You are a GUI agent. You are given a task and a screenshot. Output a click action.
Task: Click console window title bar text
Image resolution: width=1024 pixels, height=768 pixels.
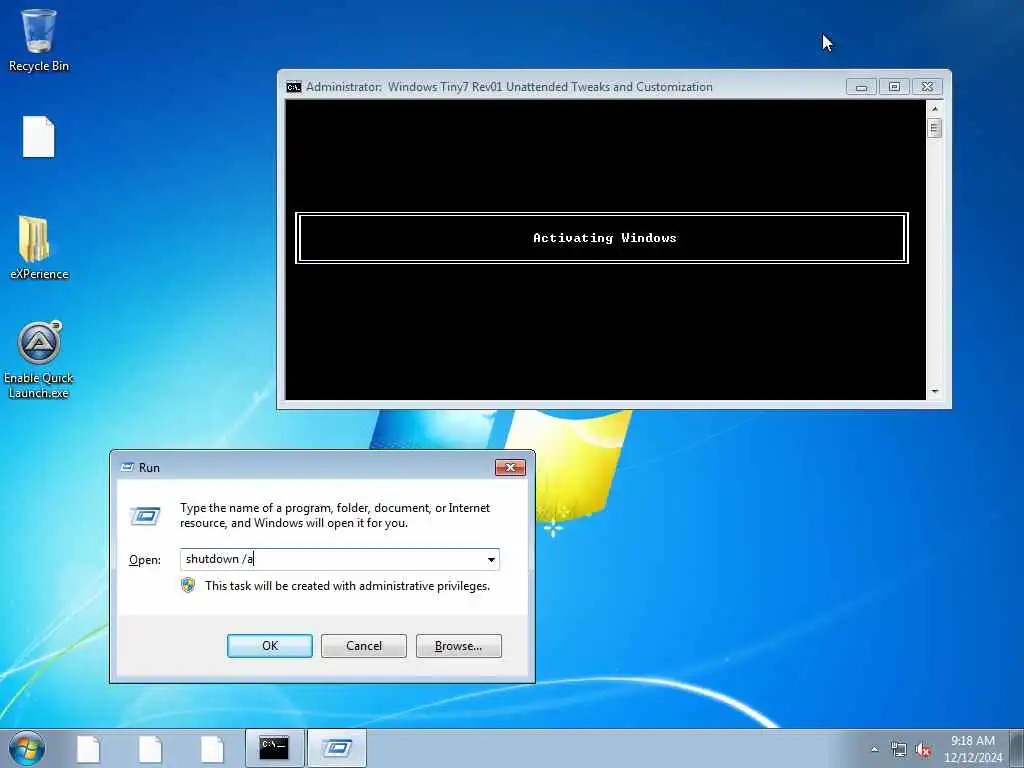[509, 87]
